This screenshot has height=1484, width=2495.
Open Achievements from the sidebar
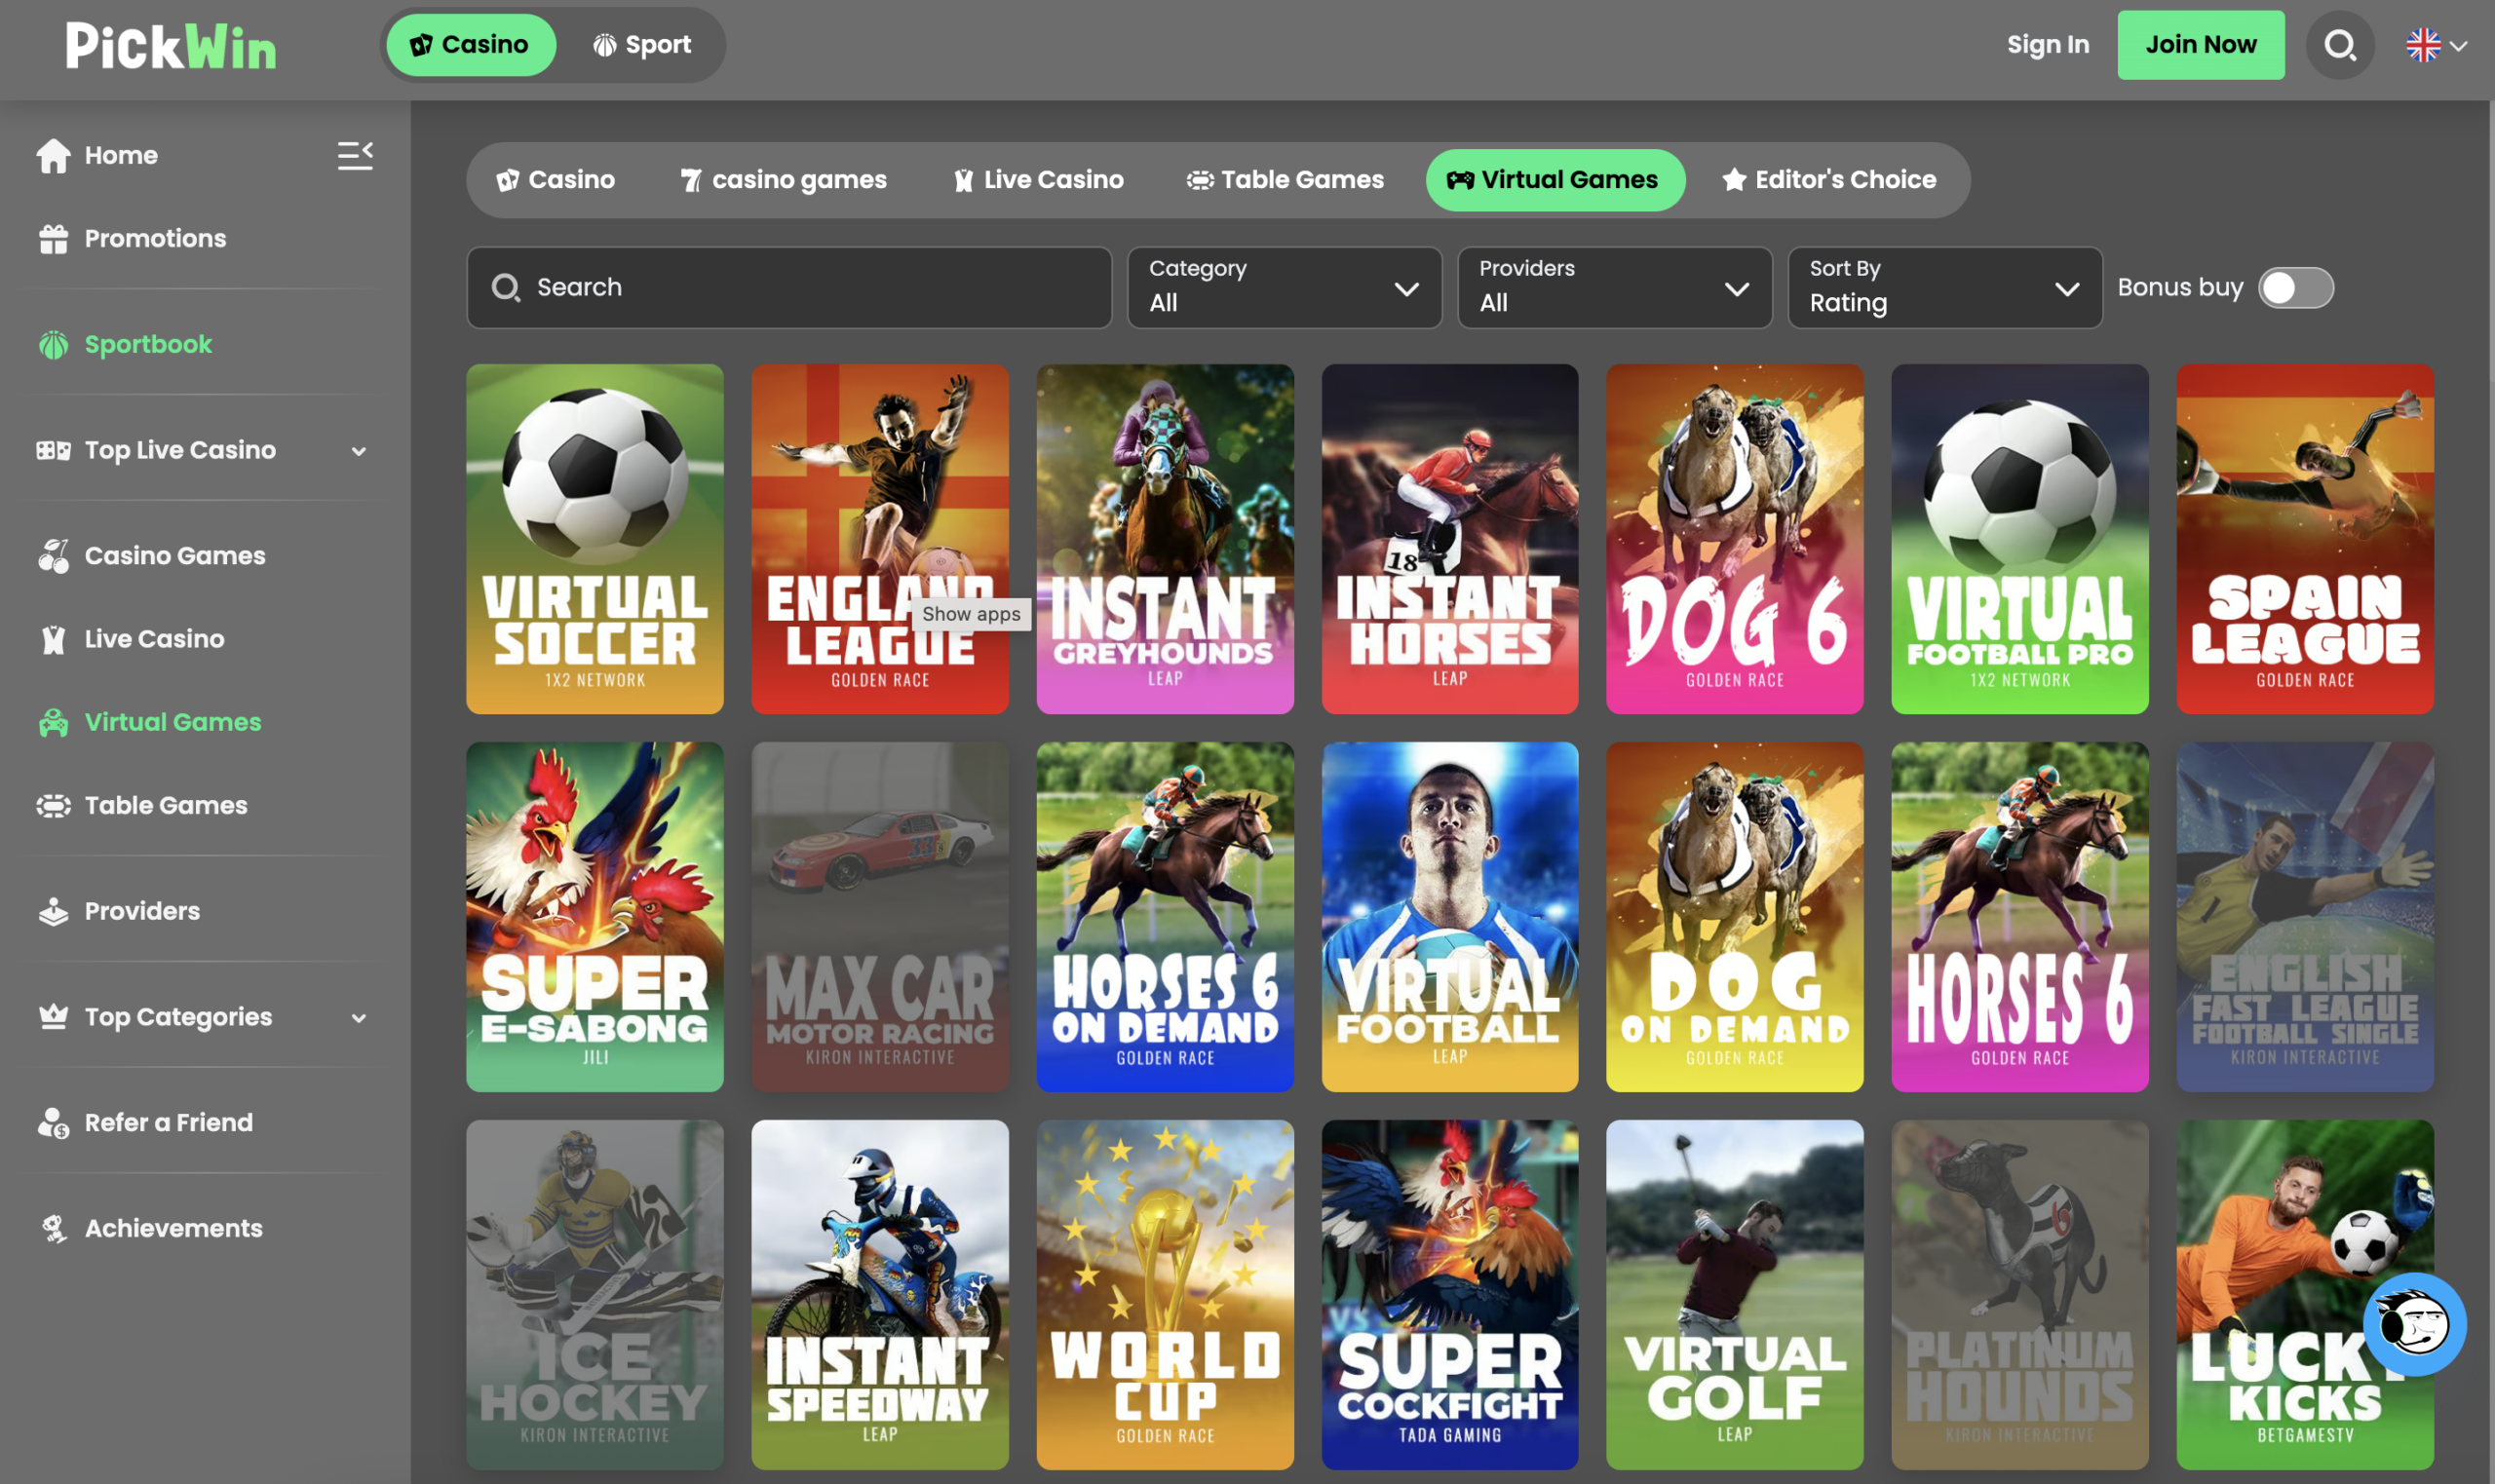(x=173, y=1229)
